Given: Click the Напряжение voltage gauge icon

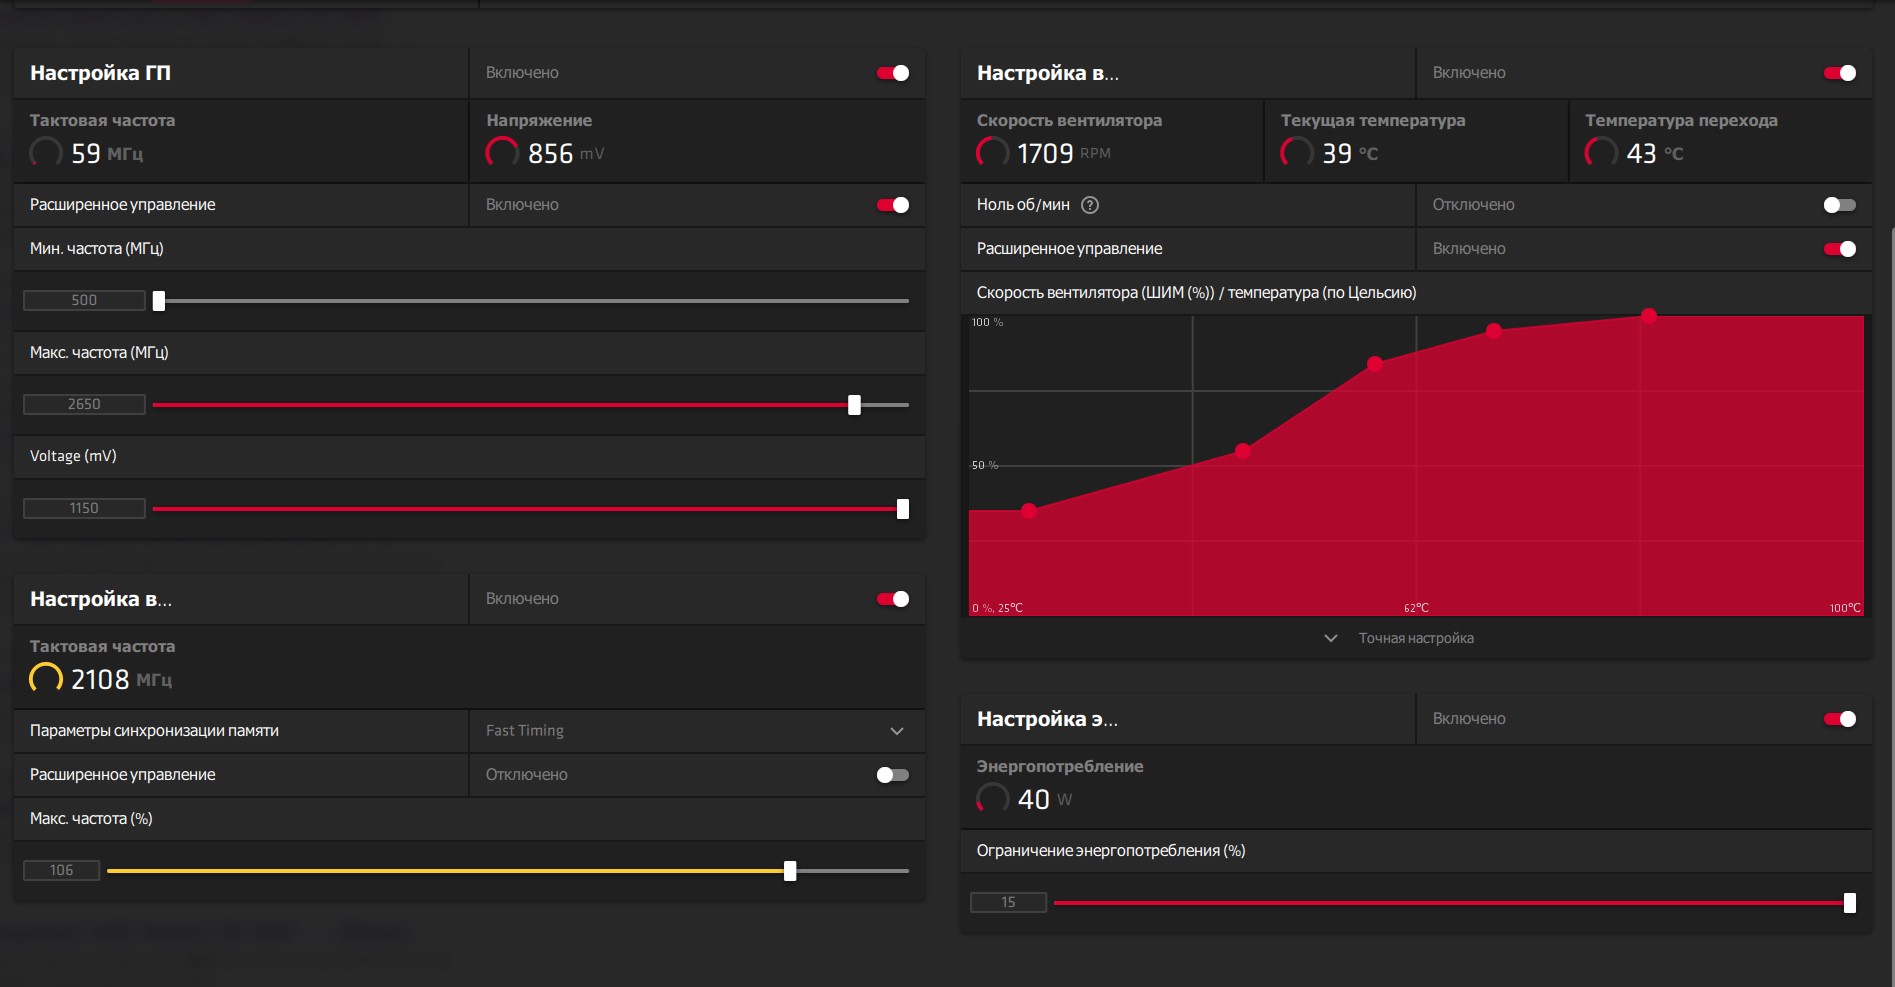Looking at the screenshot, I should coord(502,153).
